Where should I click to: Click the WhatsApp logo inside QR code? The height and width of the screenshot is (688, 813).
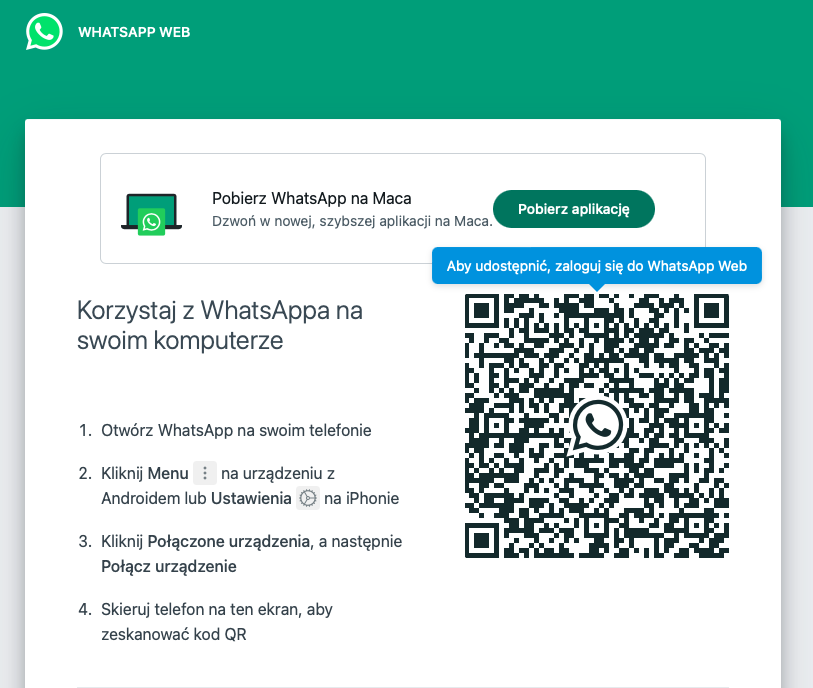pyautogui.click(x=597, y=426)
